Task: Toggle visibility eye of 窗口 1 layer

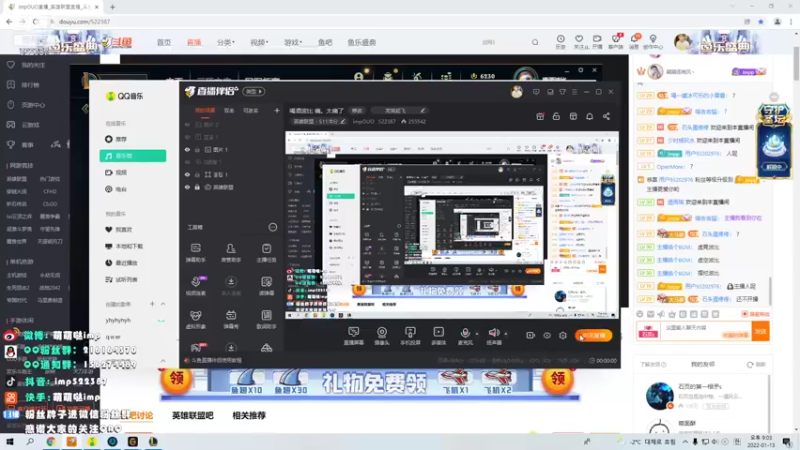Action: (x=187, y=175)
